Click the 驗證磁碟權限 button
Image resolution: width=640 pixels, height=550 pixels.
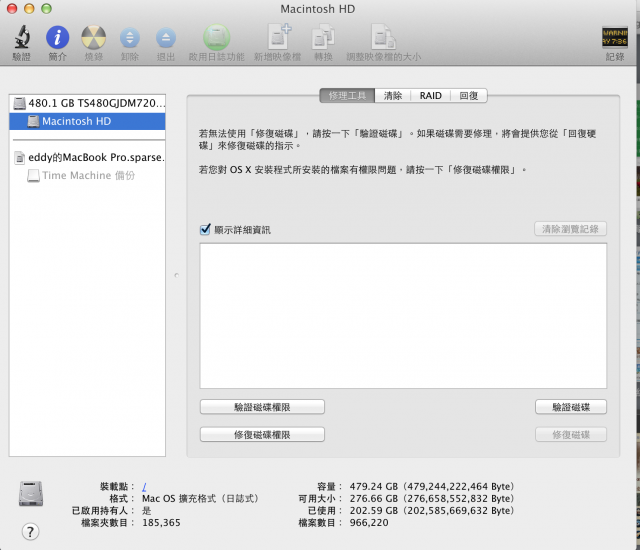coord(262,407)
